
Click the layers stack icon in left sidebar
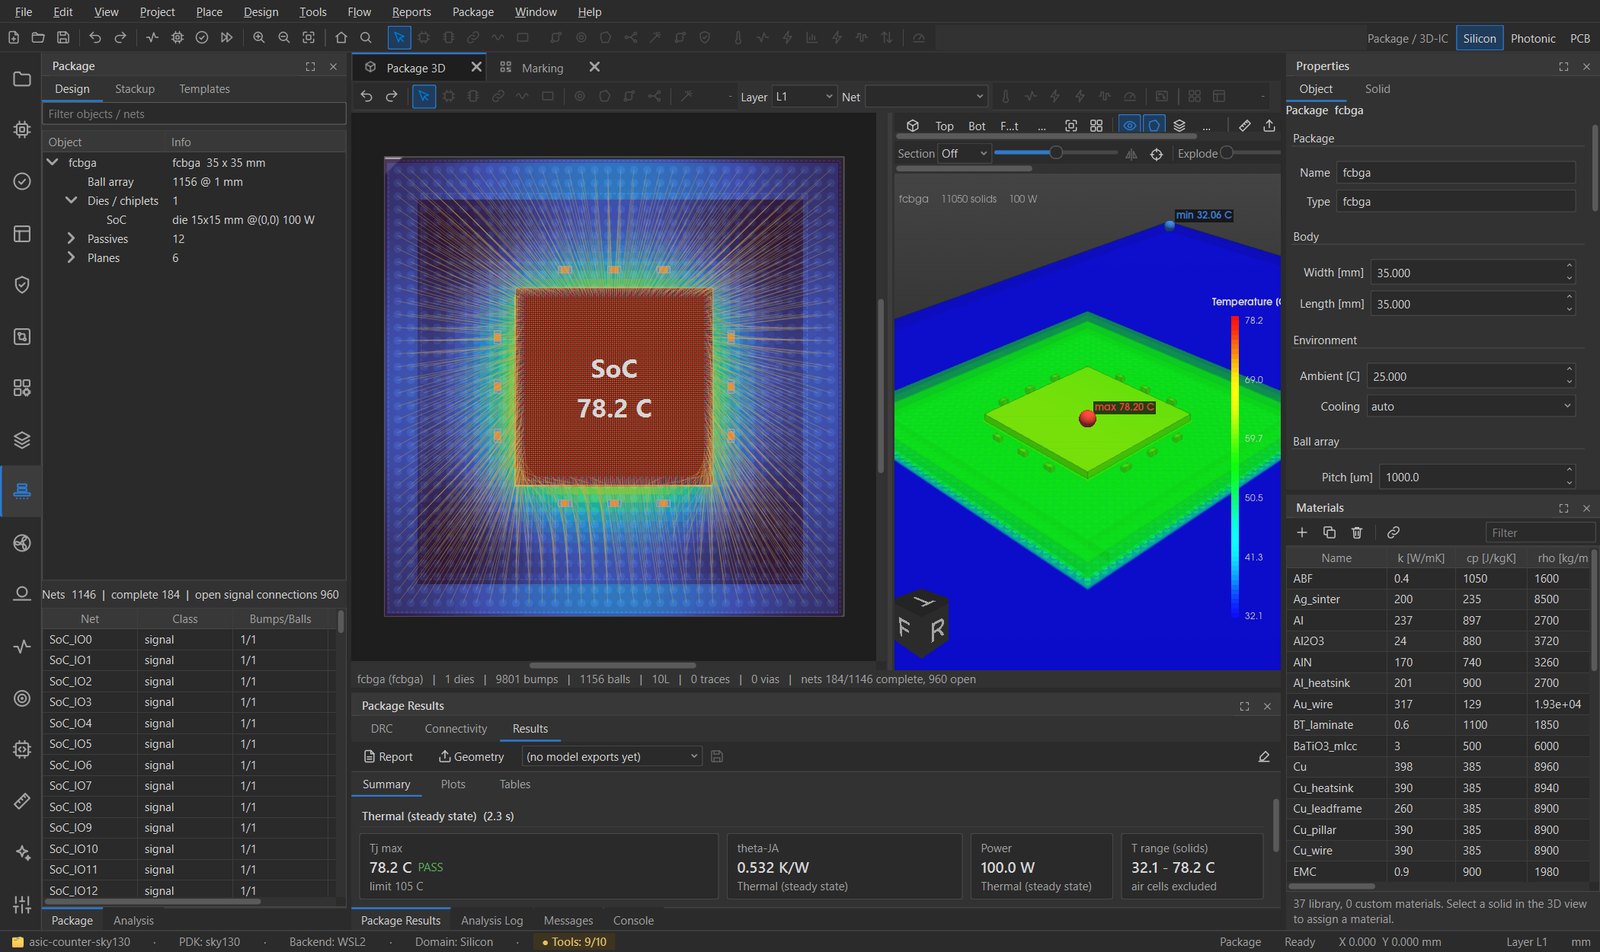(x=21, y=440)
